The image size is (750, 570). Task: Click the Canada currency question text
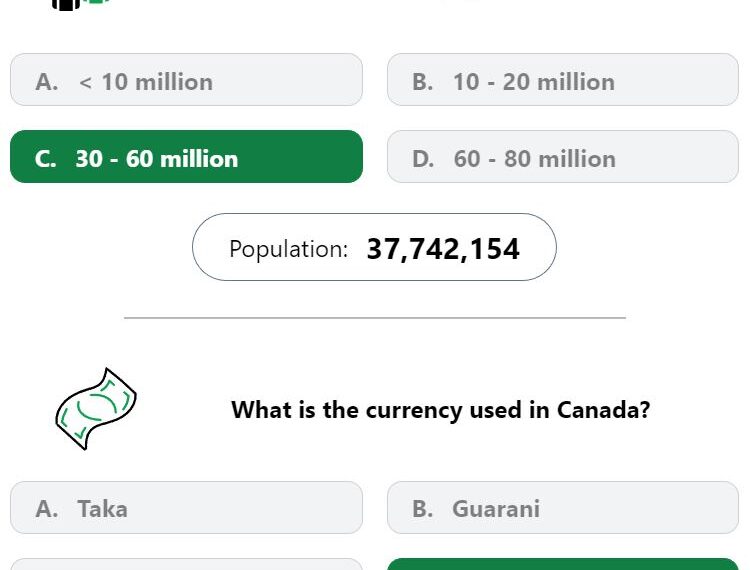441,410
